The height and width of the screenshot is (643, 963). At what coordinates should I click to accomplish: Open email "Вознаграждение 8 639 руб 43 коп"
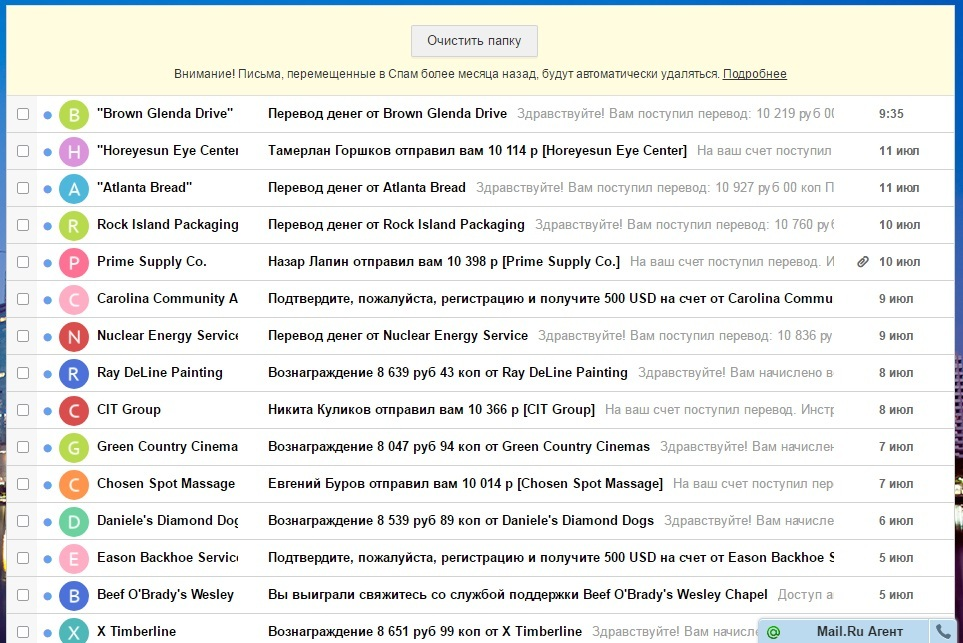tap(448, 372)
